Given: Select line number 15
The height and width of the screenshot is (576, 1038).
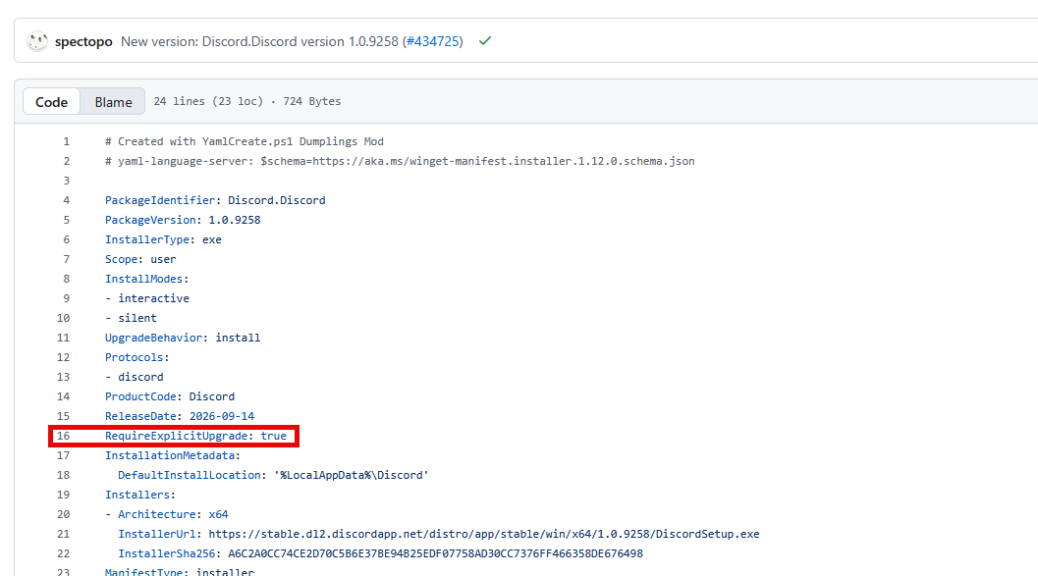Looking at the screenshot, I should point(63,416).
